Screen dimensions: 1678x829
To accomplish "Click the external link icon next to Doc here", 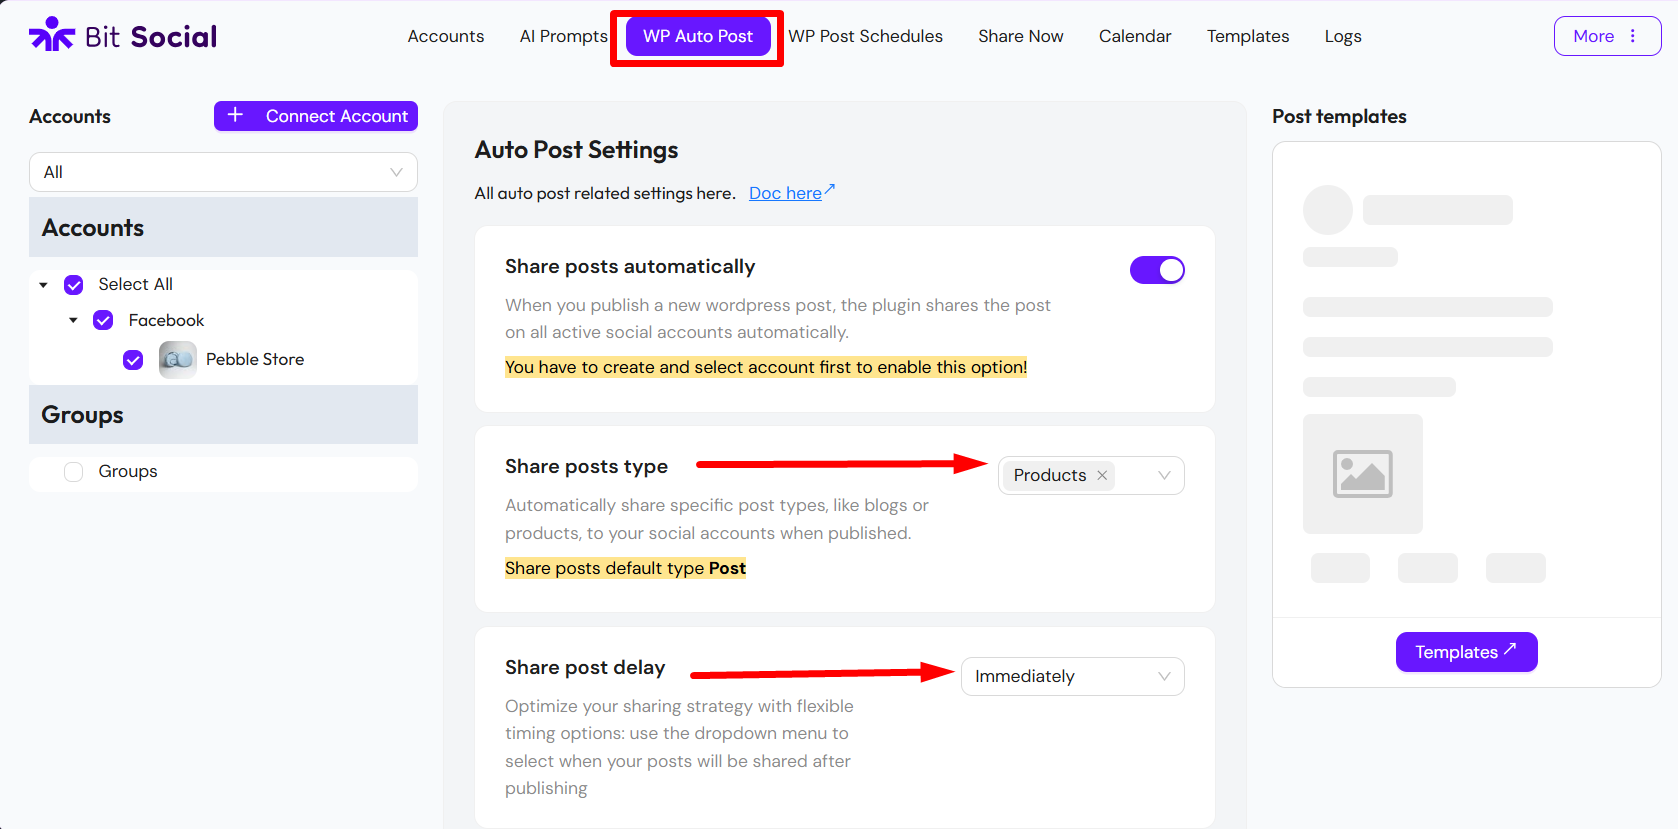I will 828,187.
